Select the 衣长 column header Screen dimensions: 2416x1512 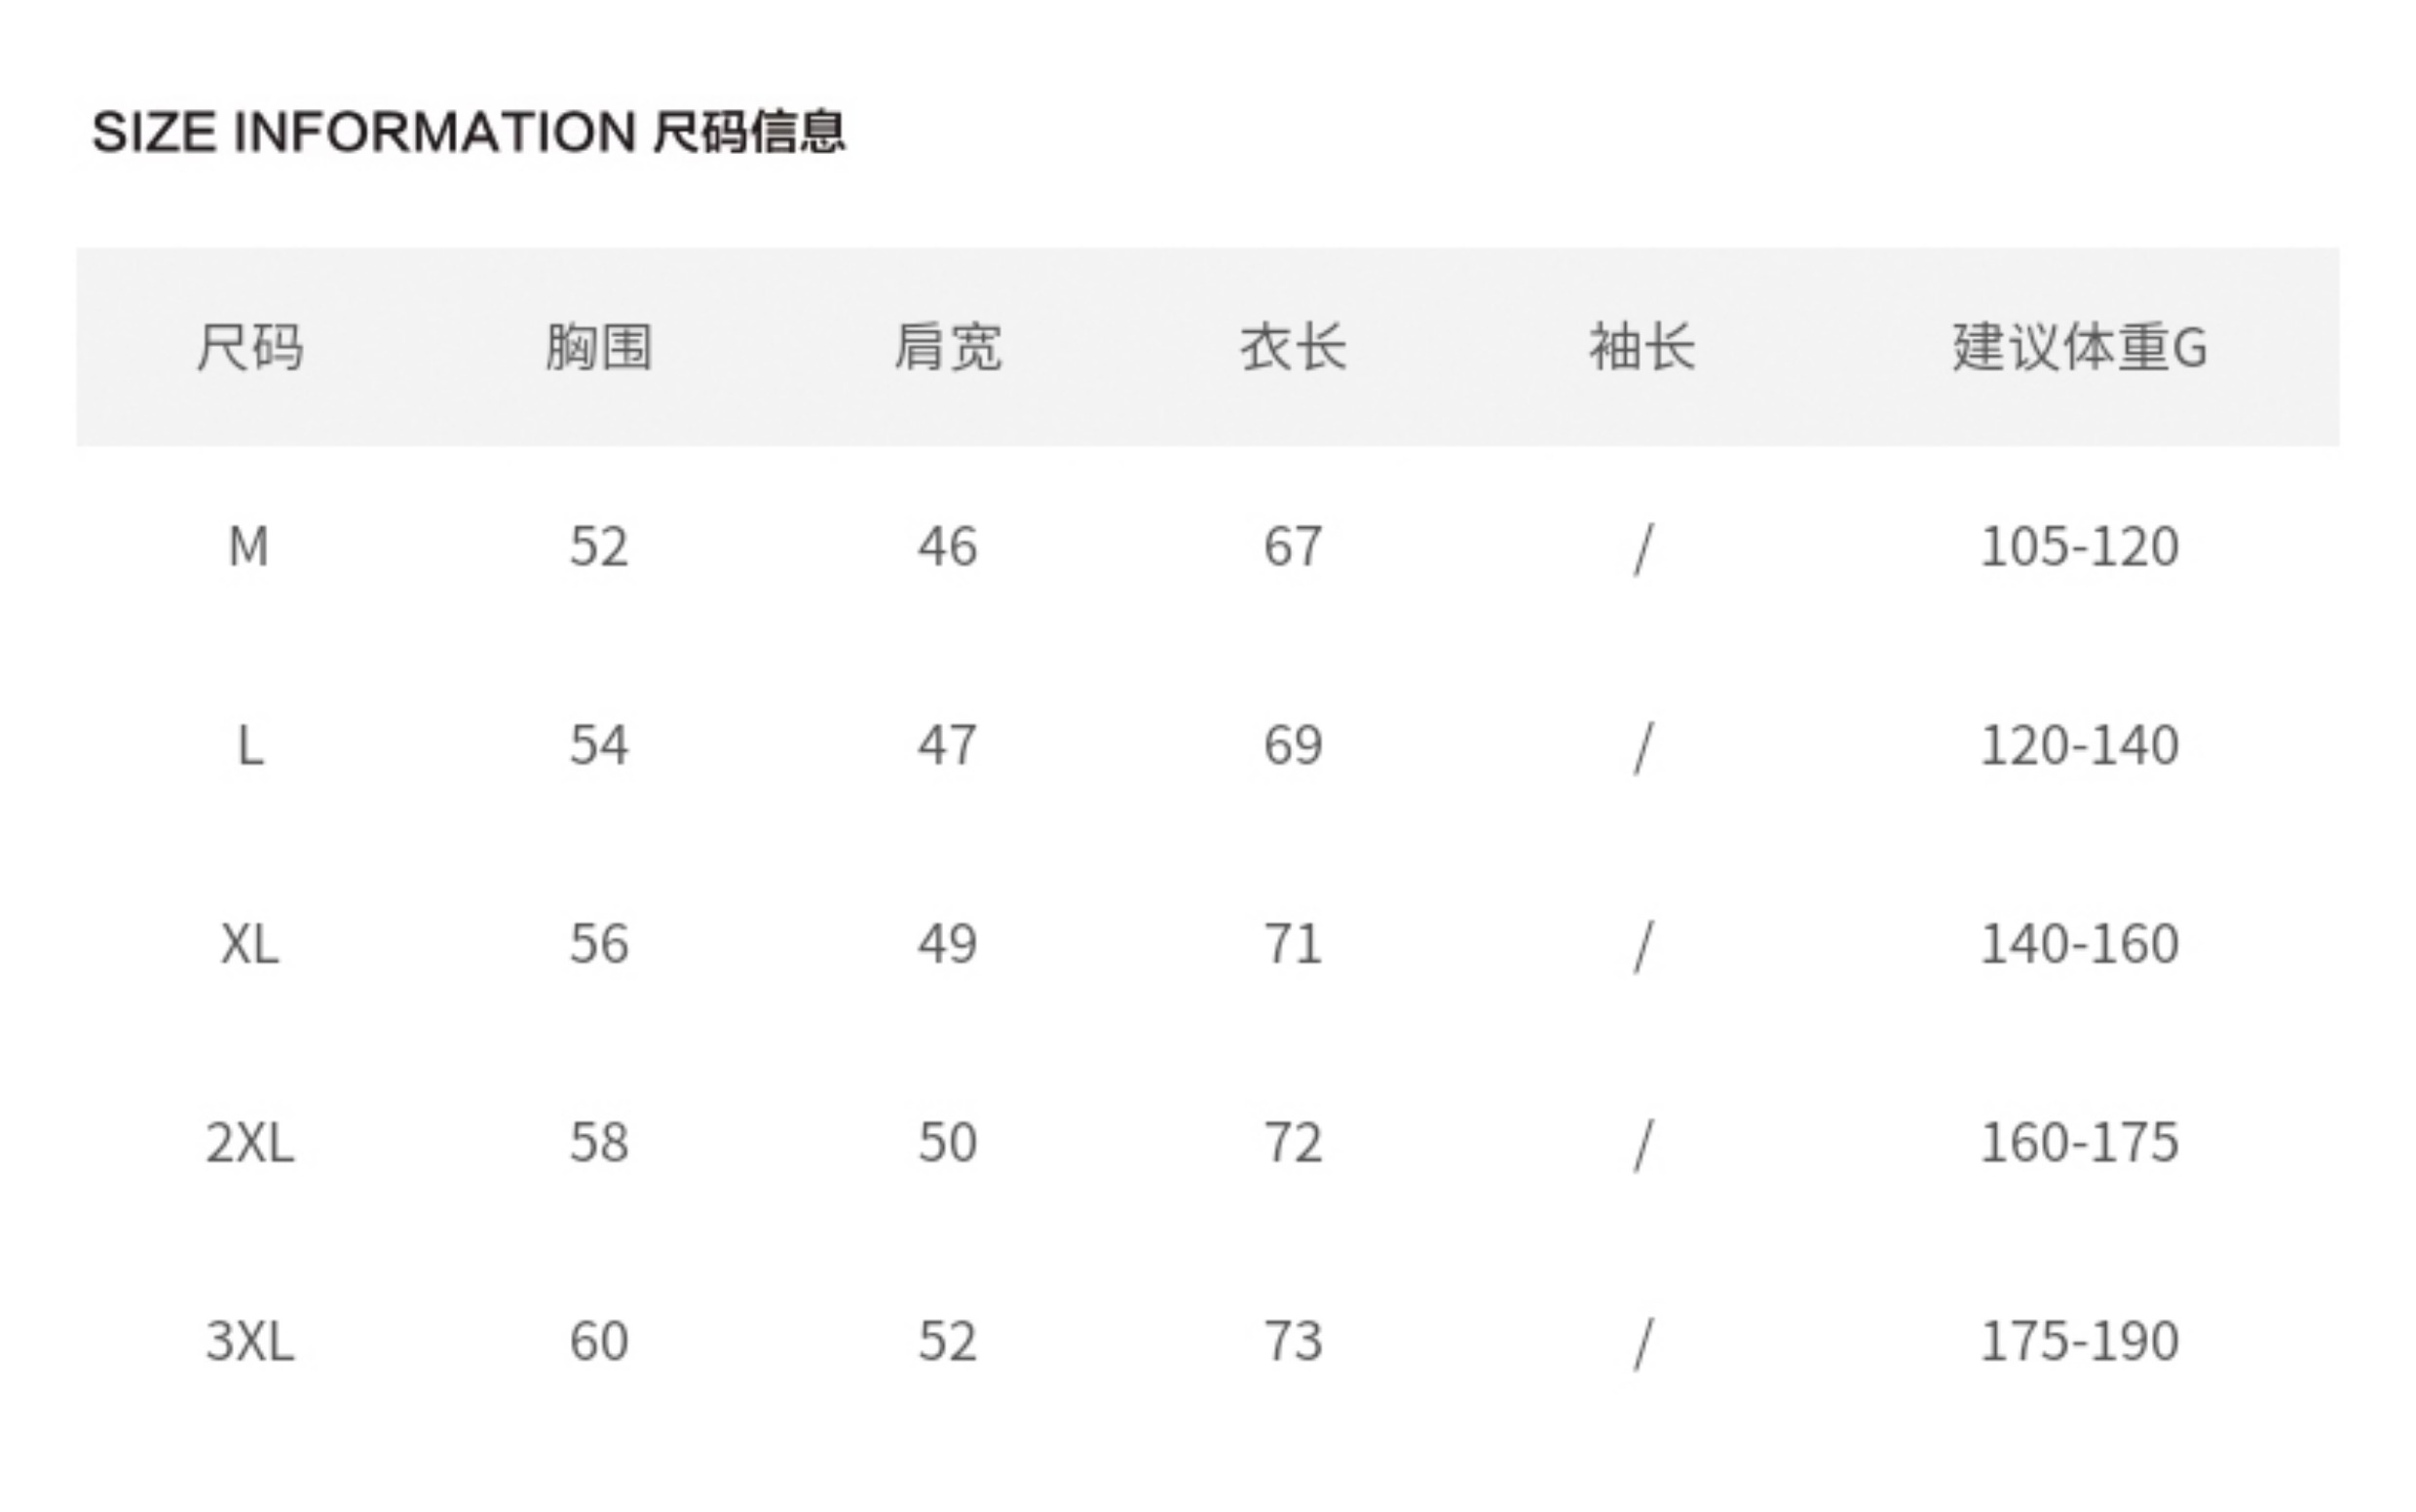tap(1293, 347)
